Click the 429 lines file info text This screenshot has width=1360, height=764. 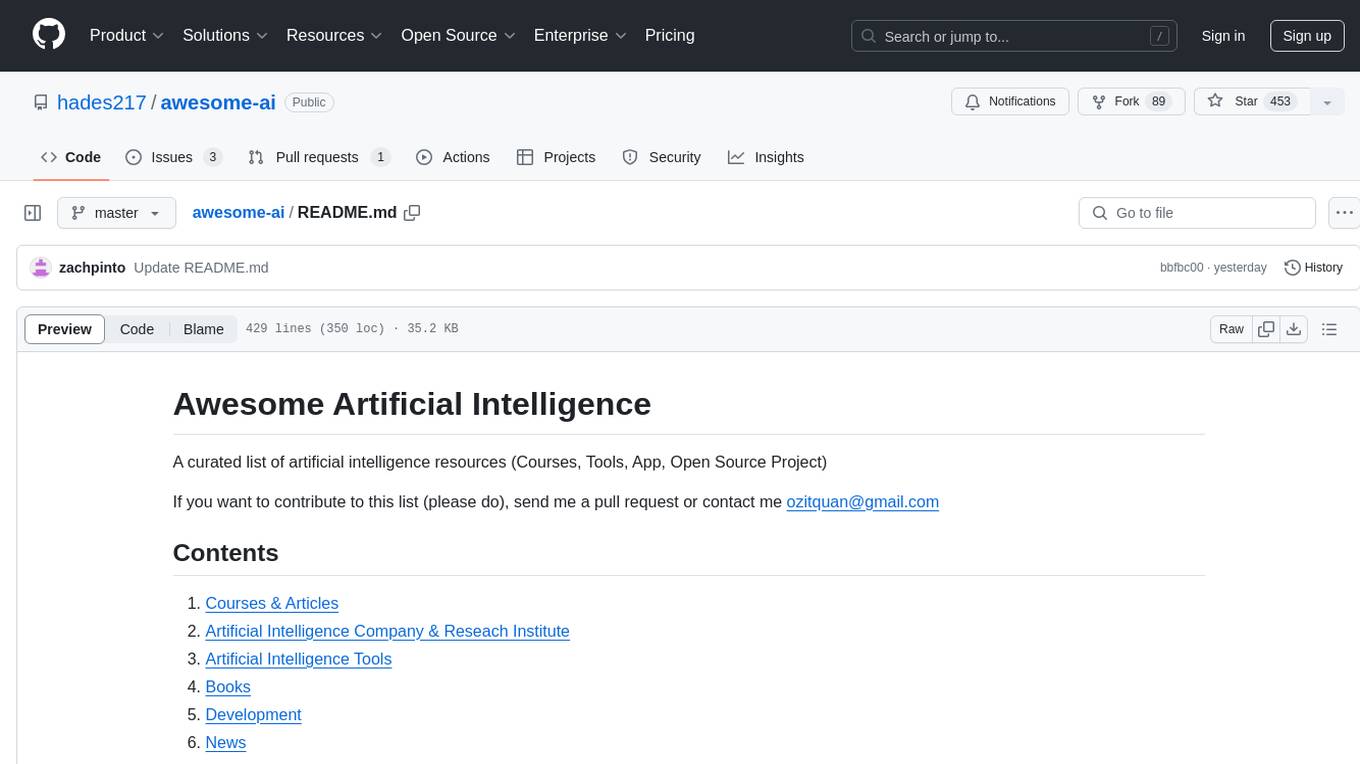352,329
